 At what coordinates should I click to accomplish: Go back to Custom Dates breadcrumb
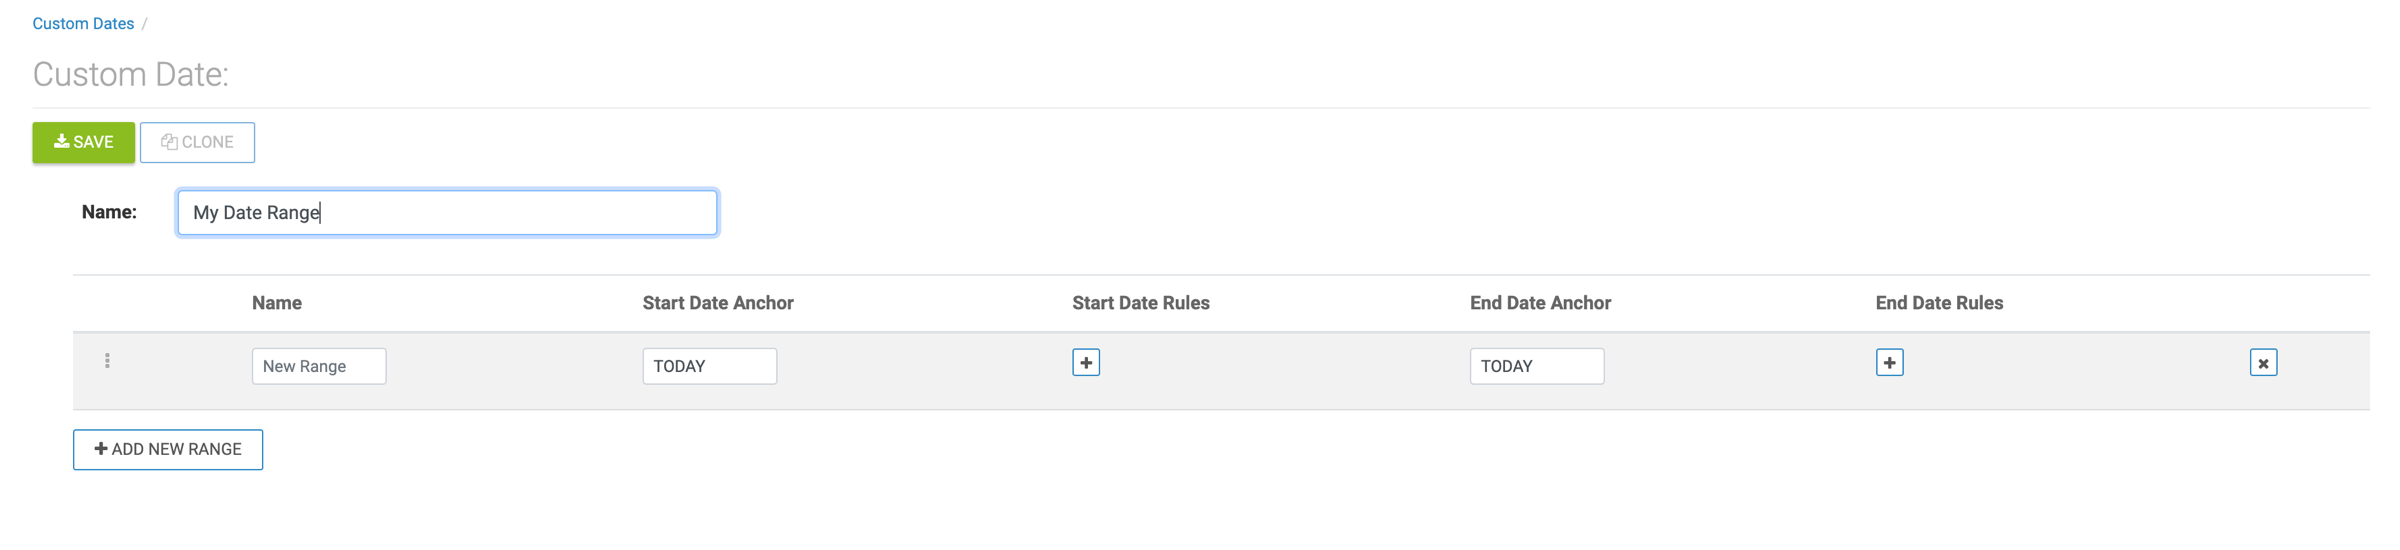coord(83,23)
